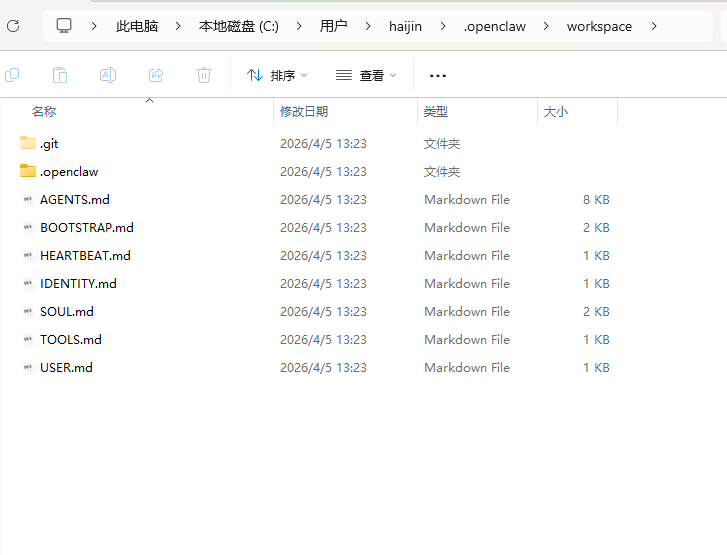The image size is (727, 555).
Task: Expand chevron after haijin in breadcrumb
Action: coord(443,26)
